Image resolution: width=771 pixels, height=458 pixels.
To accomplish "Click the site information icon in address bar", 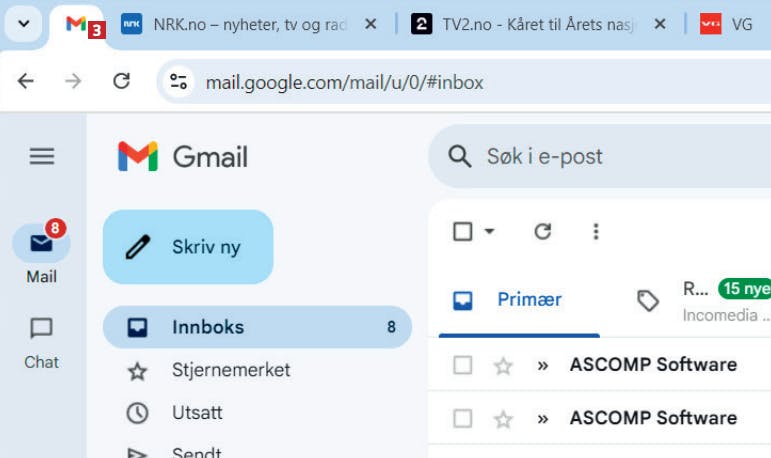I will tap(179, 81).
